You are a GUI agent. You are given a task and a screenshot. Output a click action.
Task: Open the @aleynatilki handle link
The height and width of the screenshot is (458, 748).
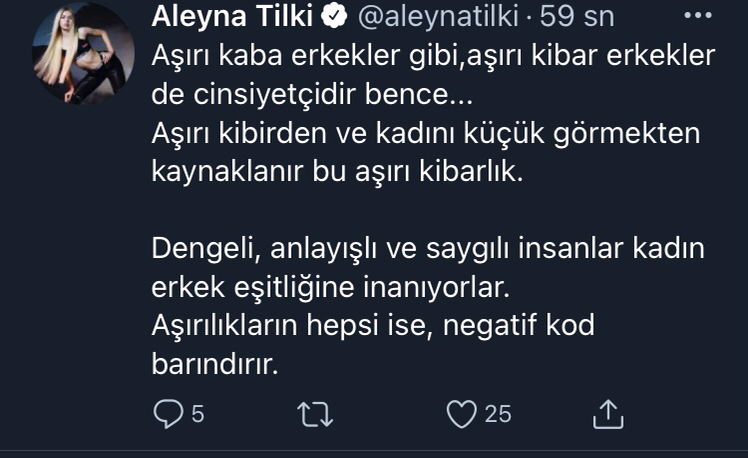pos(438,16)
